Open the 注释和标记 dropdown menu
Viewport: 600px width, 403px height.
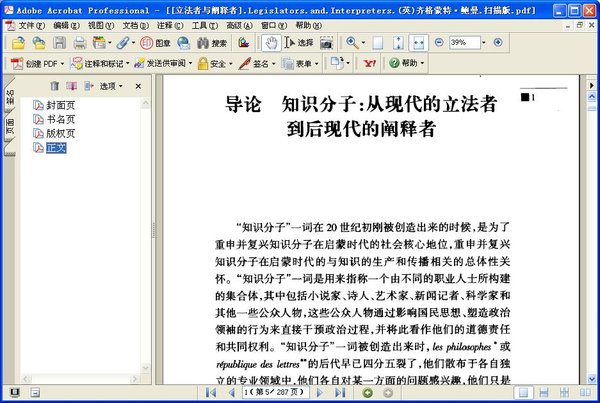coord(100,64)
